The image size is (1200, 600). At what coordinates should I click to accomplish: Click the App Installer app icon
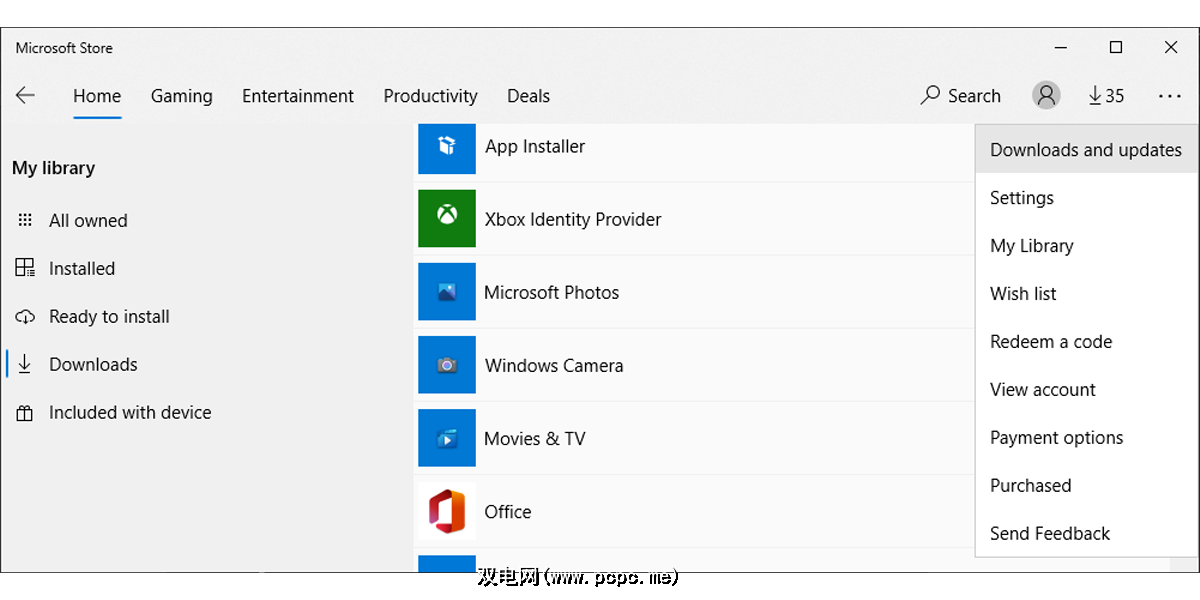tap(447, 148)
